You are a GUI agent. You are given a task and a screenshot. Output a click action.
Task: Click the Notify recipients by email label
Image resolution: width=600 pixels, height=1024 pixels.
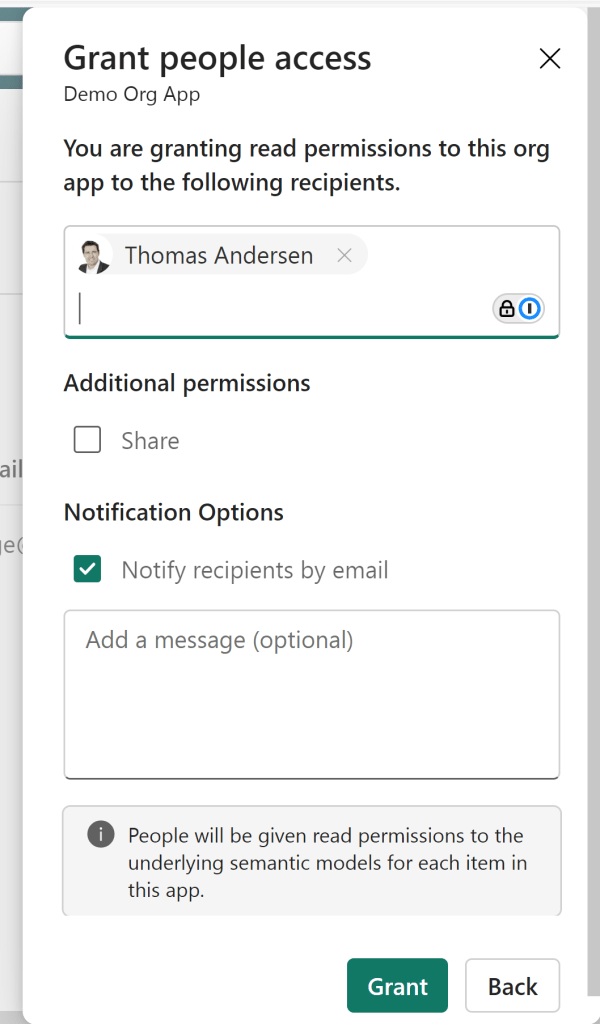pyautogui.click(x=255, y=571)
